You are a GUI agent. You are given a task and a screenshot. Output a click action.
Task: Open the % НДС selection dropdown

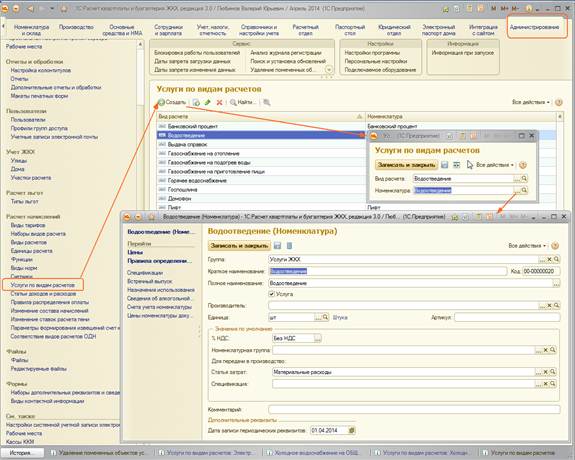click(x=318, y=338)
